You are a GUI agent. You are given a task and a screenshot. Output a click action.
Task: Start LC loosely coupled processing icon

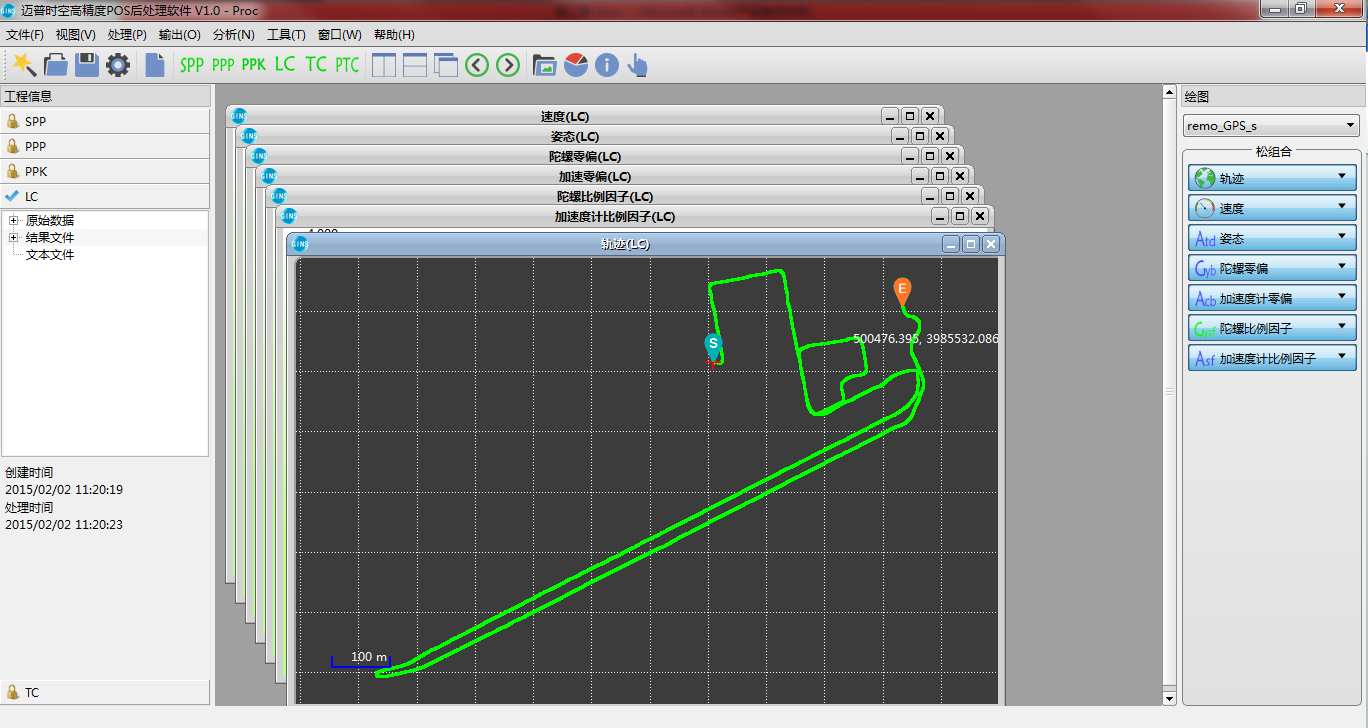285,65
